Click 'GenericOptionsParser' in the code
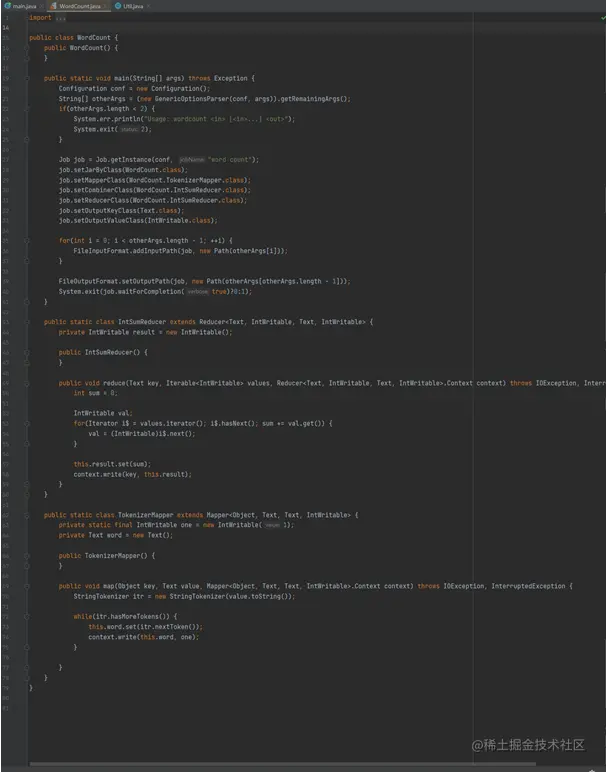Screen dimensions: 606x773 [x=192, y=99]
